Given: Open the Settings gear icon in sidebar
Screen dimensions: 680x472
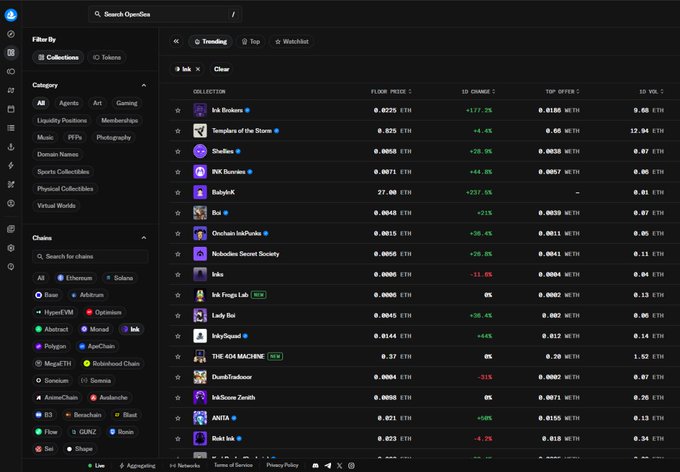Looking at the screenshot, I should (11, 248).
